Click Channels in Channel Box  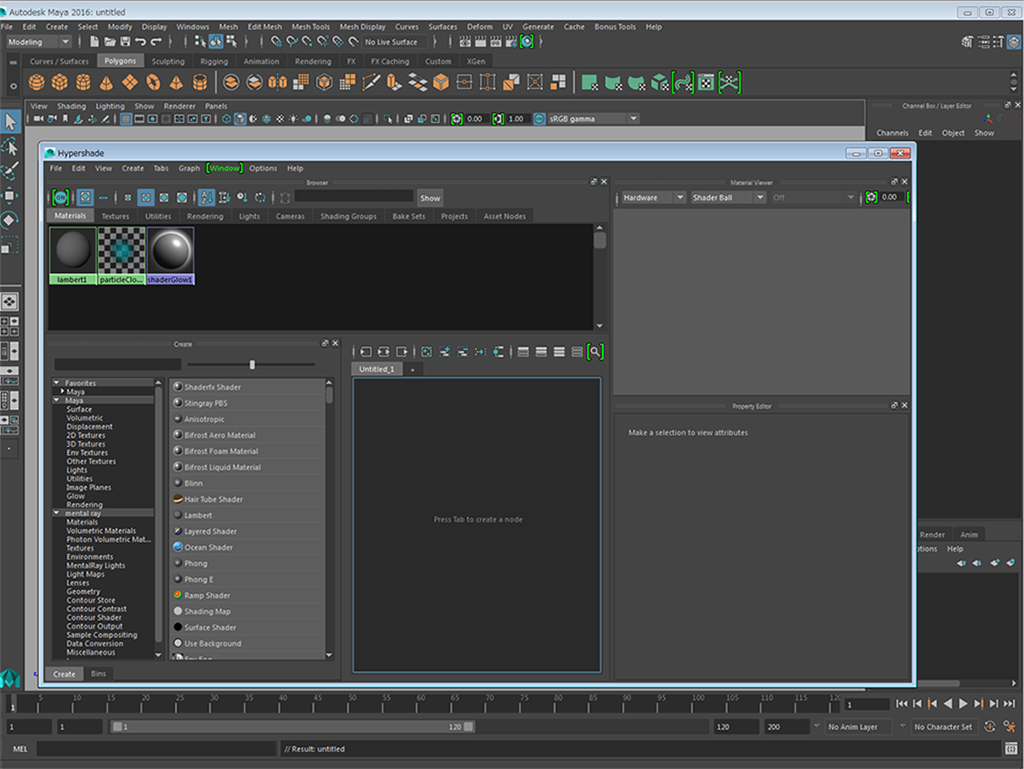click(892, 133)
